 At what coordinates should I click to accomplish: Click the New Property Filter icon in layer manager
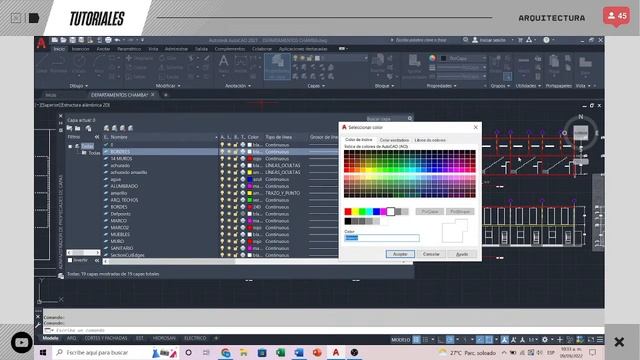pyautogui.click(x=69, y=128)
